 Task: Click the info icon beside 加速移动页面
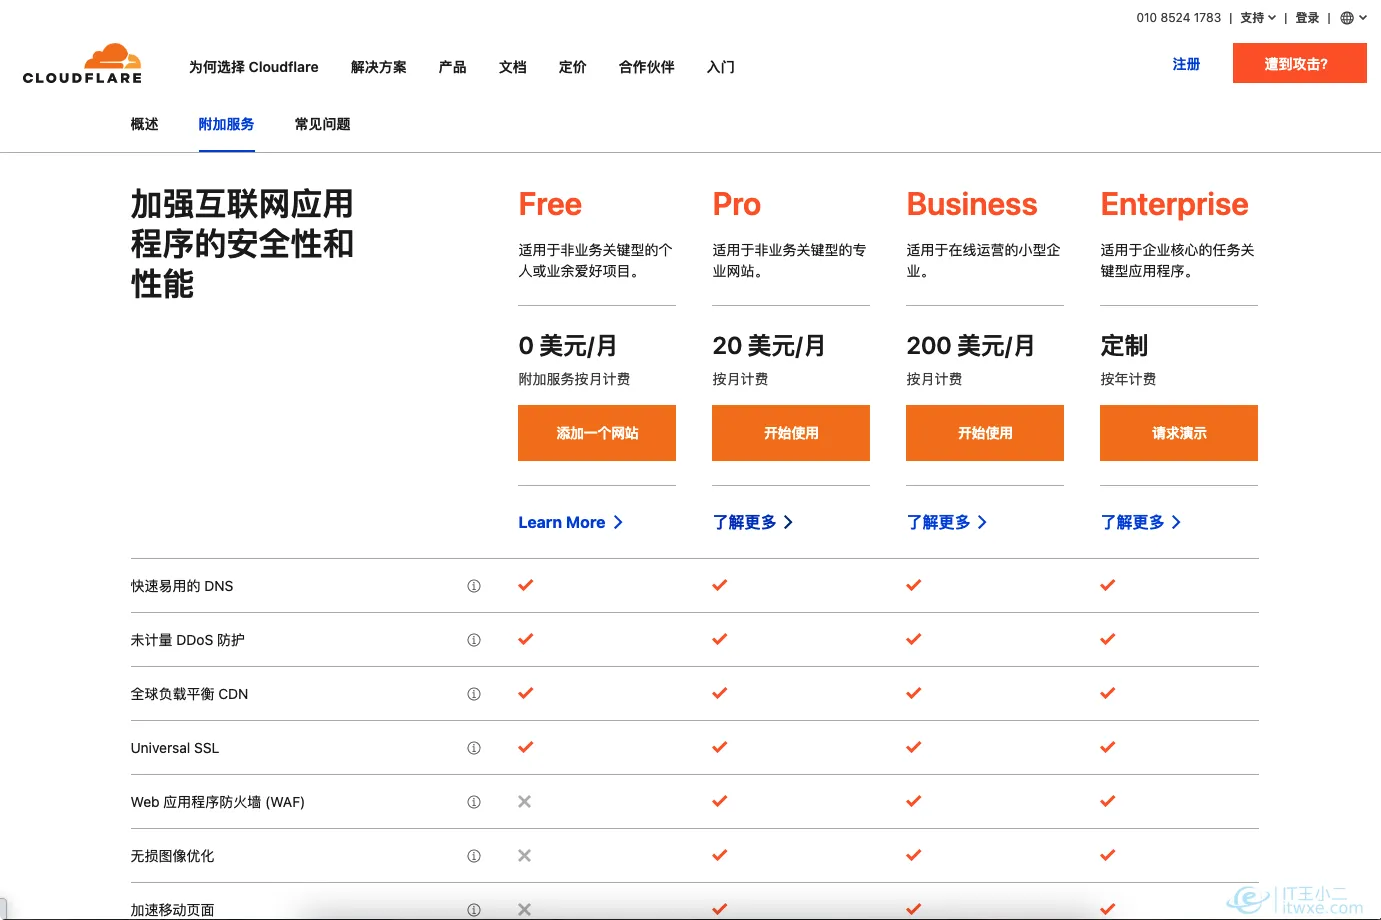pos(474,909)
